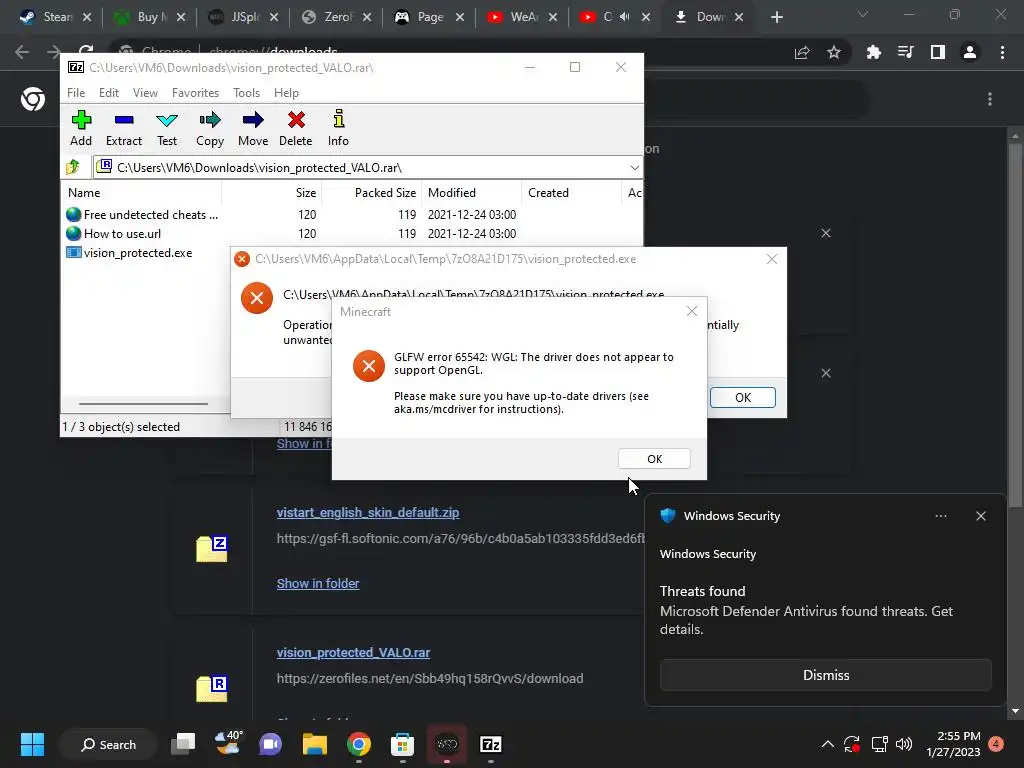Show hidden system tray icons
Image resolution: width=1024 pixels, height=768 pixels.
click(x=827, y=744)
